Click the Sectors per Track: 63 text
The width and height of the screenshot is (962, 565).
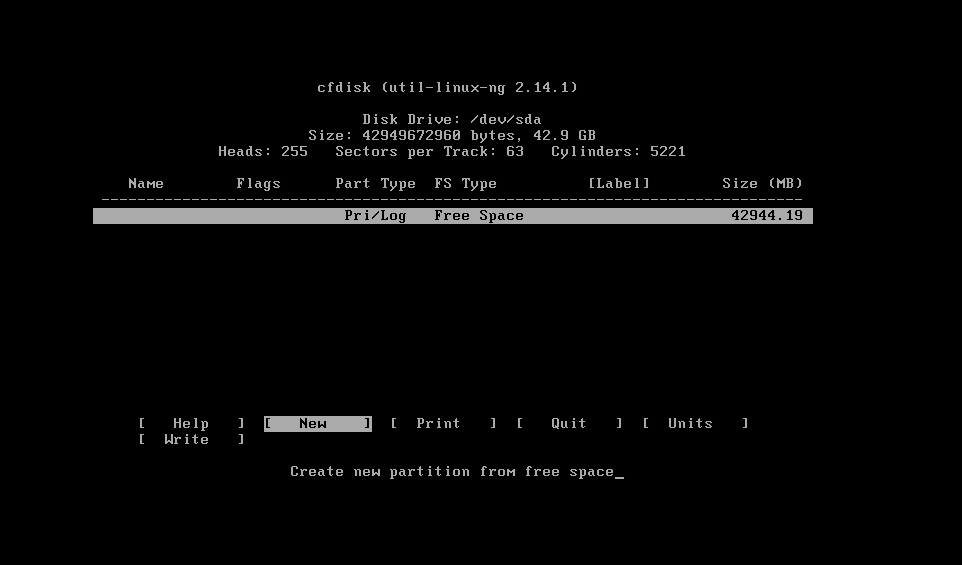point(429,152)
